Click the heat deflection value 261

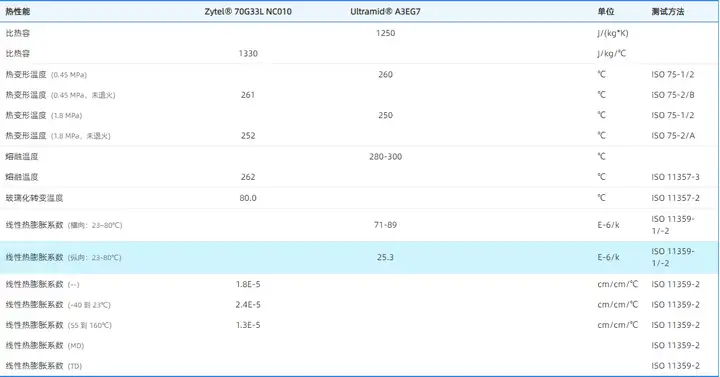pos(248,95)
